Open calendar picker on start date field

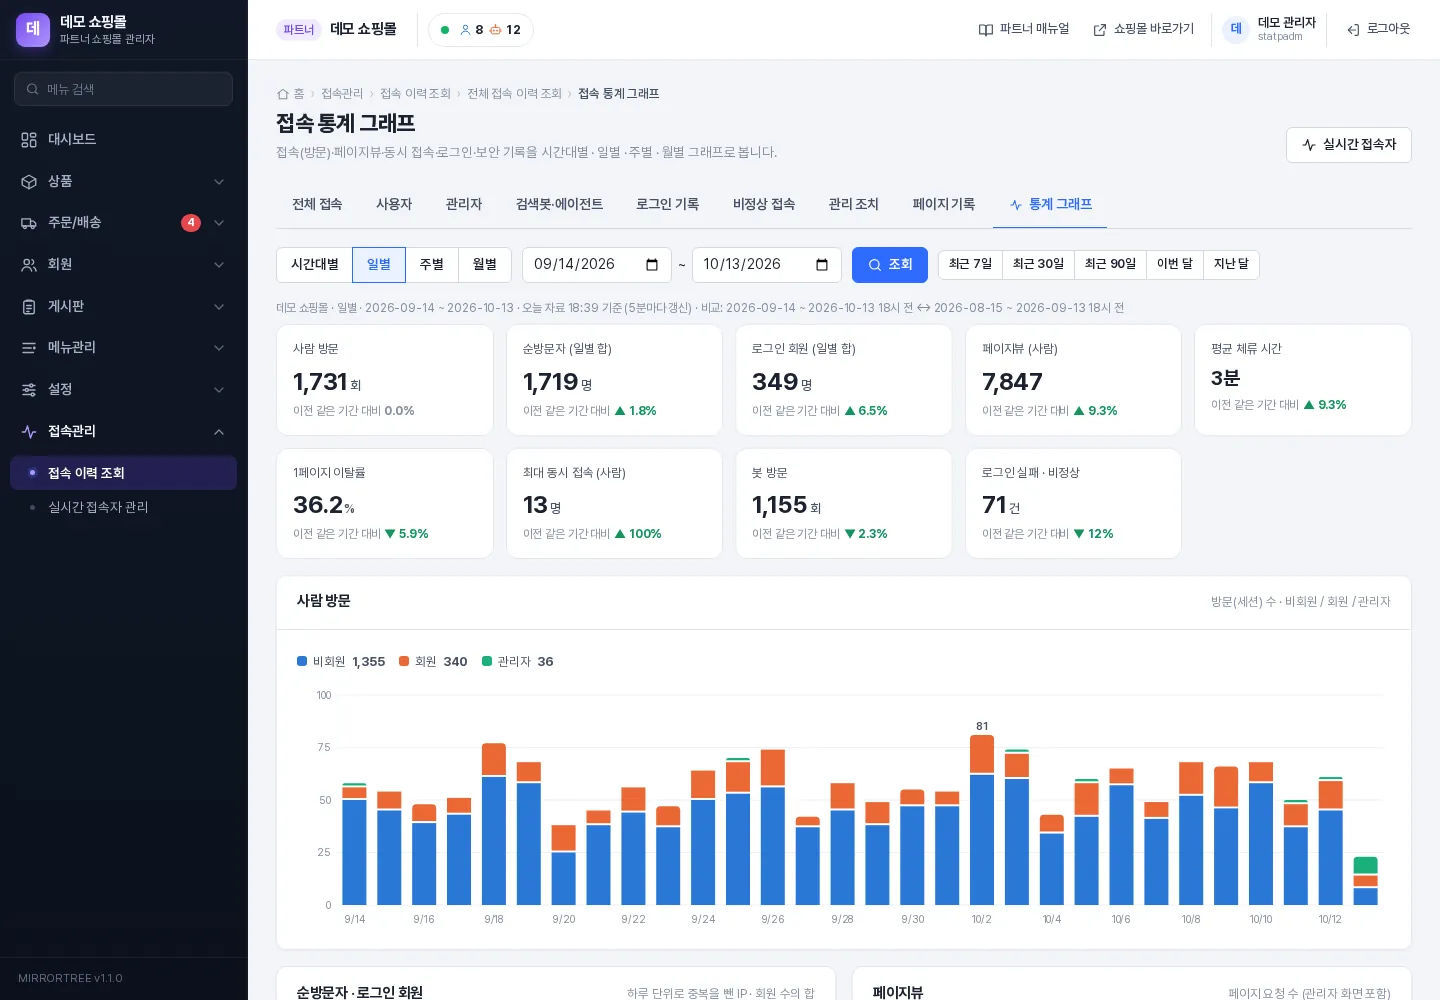point(652,265)
